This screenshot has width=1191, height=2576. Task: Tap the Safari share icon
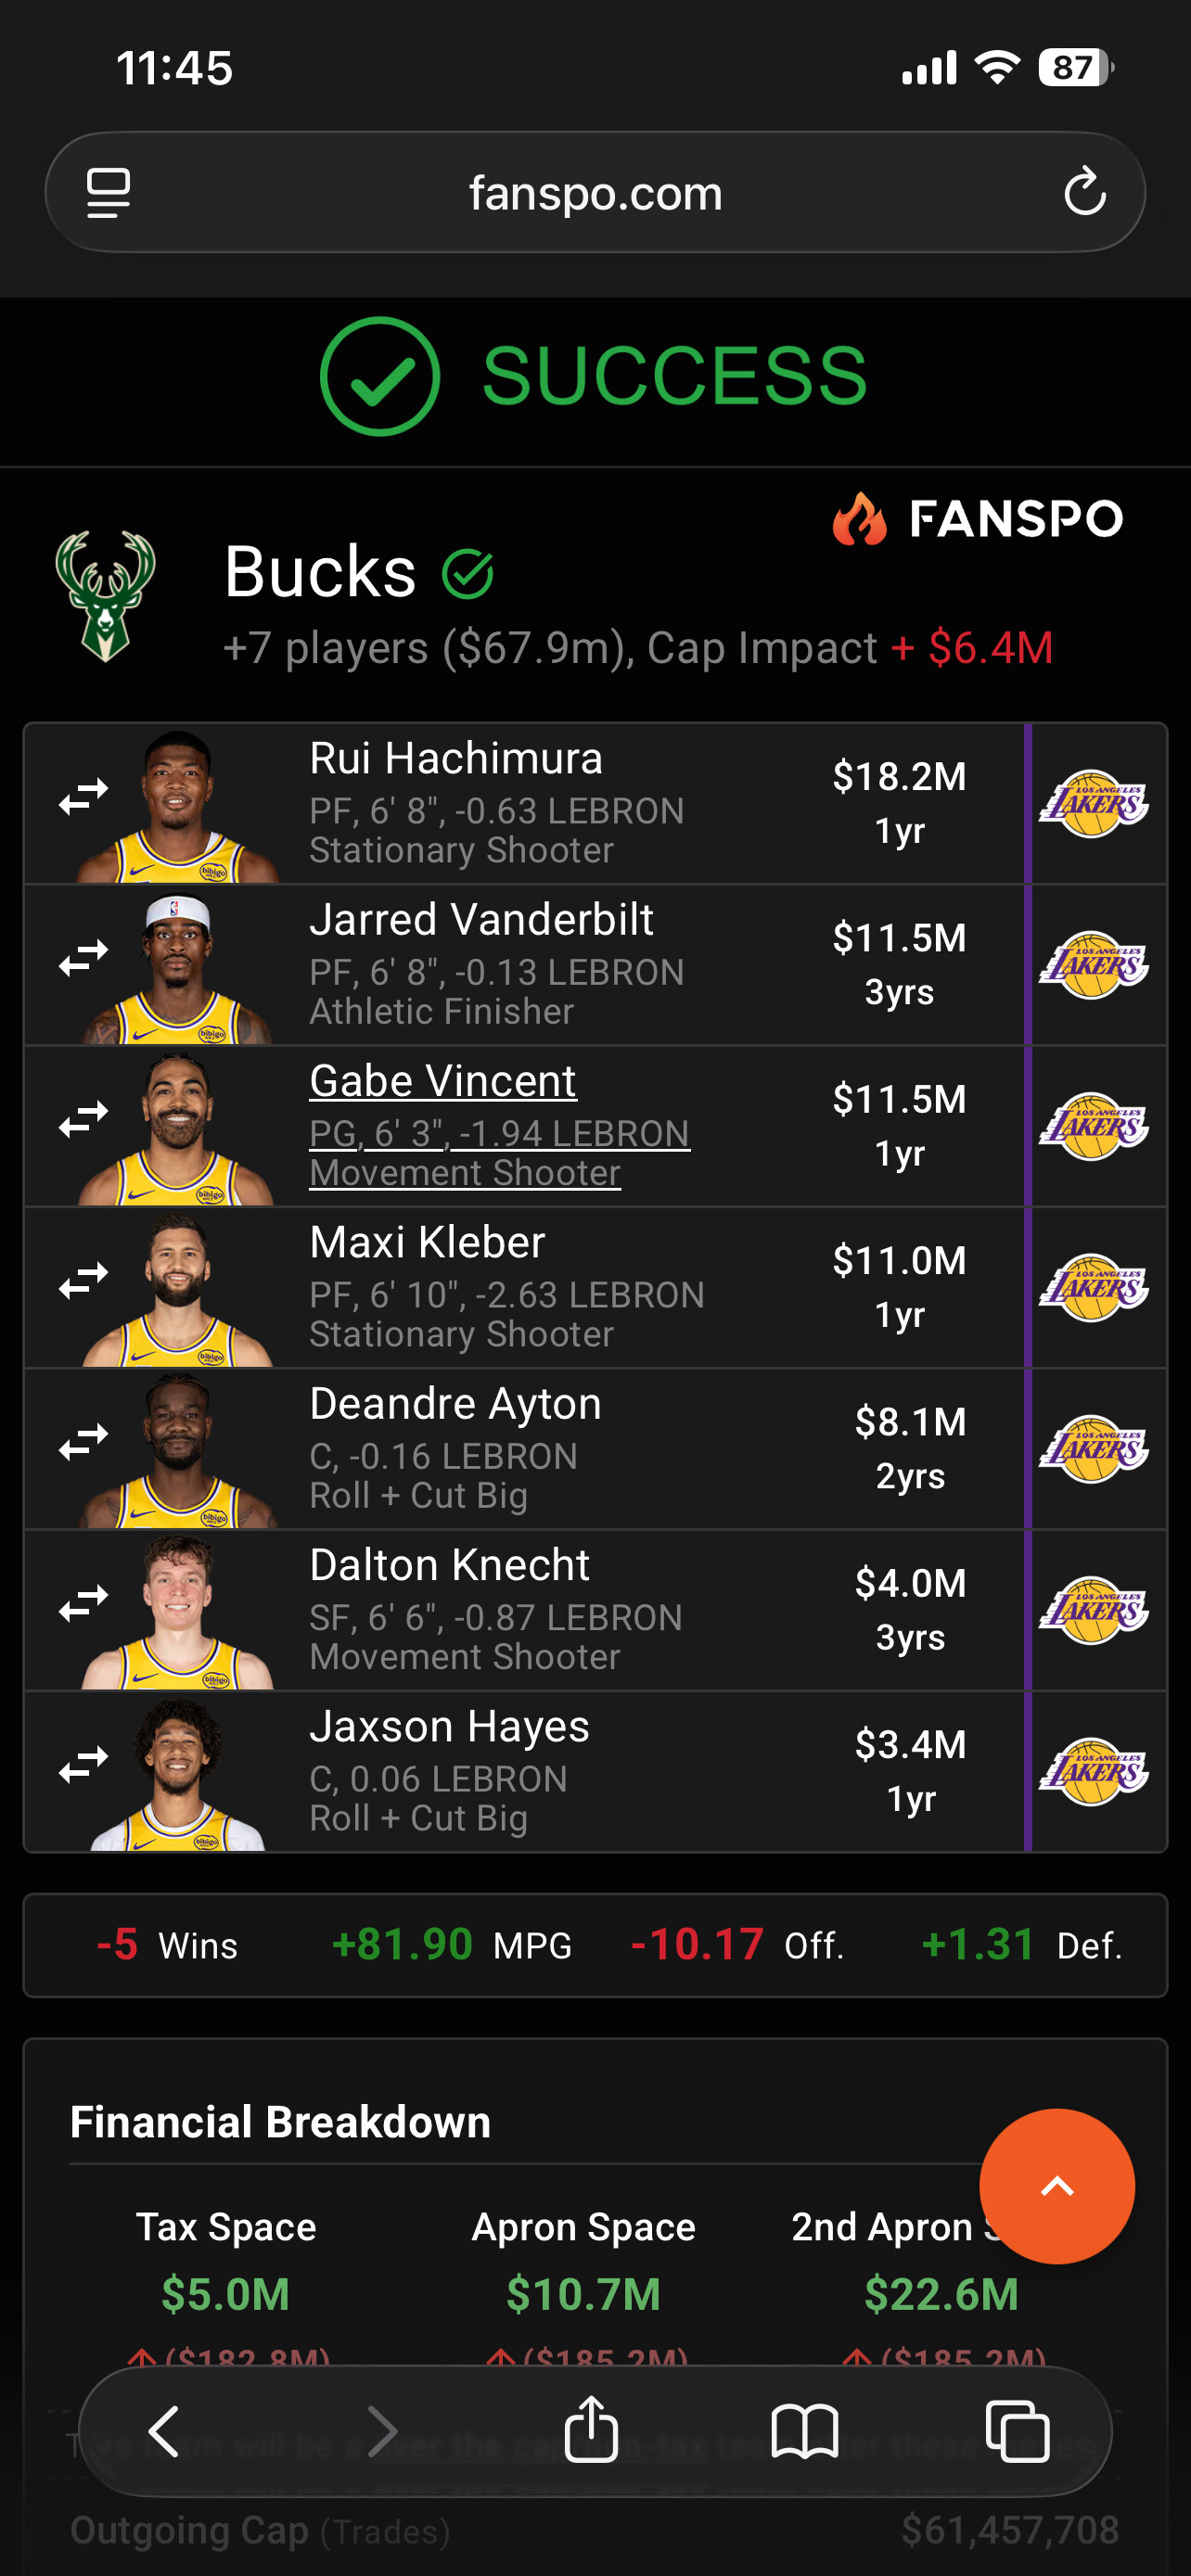click(591, 2429)
